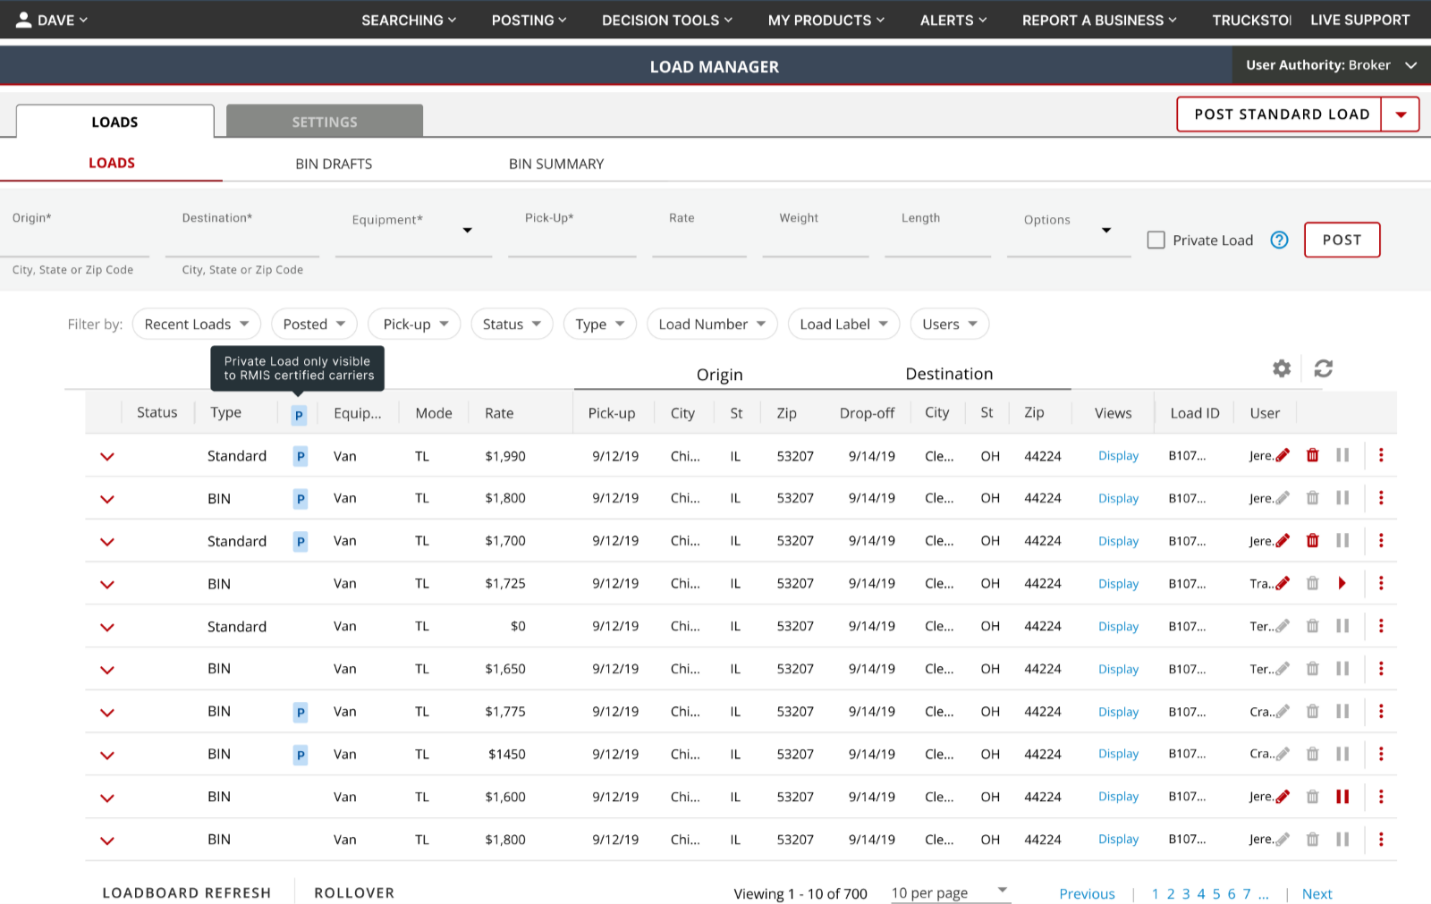Open the Post Standard Load arrow dropdown
The height and width of the screenshot is (904, 1431).
(x=1401, y=115)
